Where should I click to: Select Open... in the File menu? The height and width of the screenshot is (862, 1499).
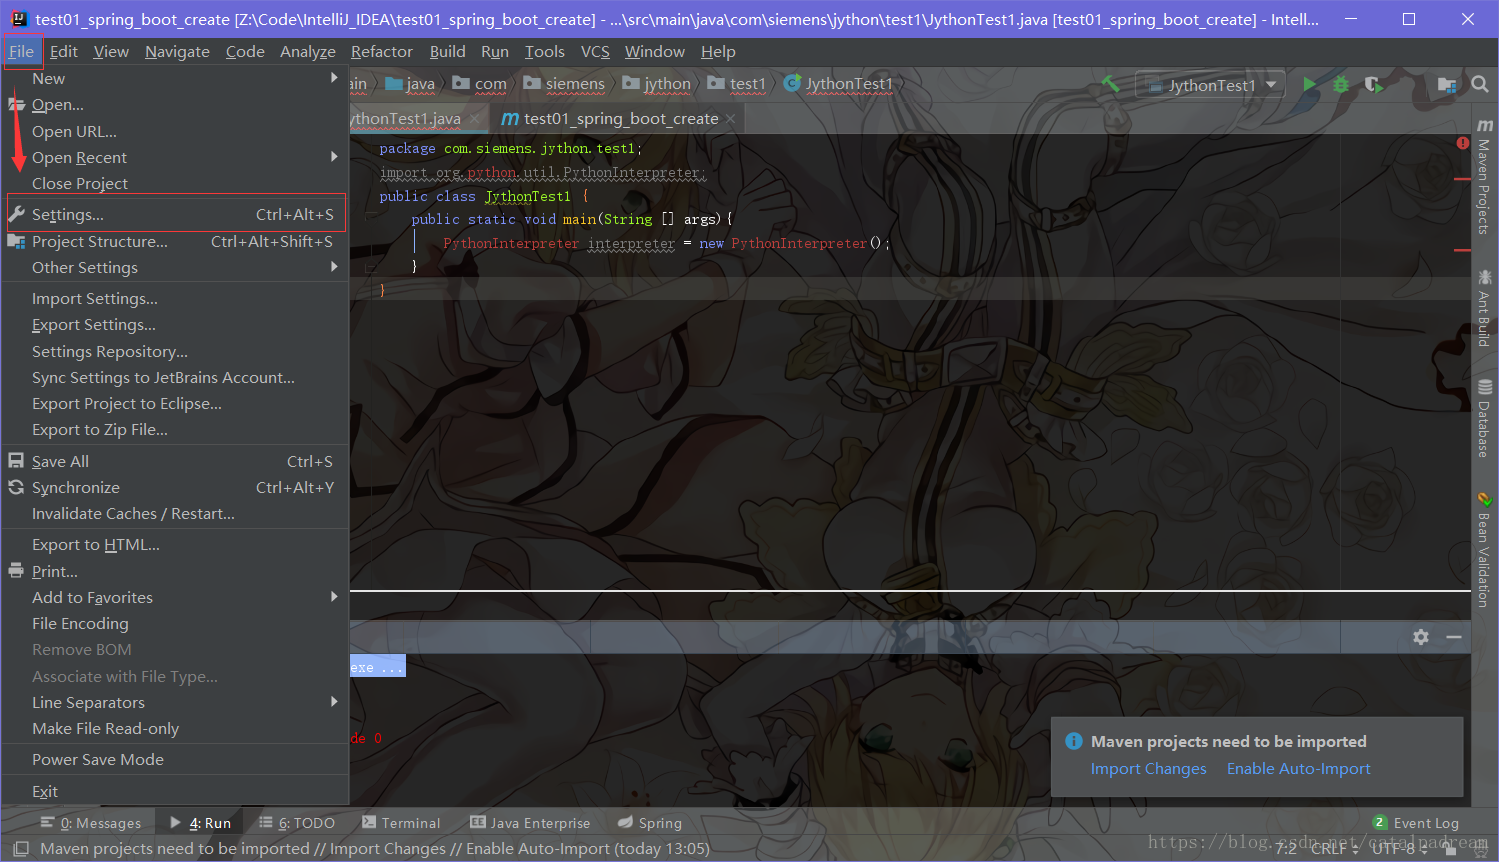[x=175, y=104]
